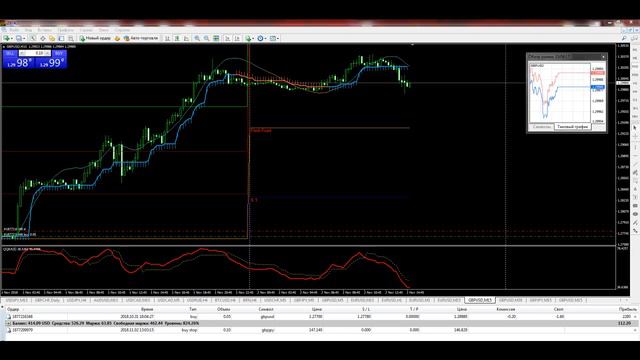Tile chart windows icon

coord(216,38)
